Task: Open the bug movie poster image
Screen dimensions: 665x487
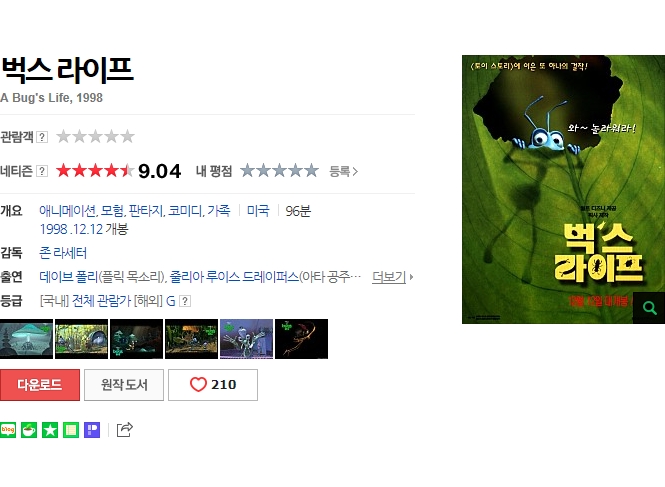Action: point(563,189)
